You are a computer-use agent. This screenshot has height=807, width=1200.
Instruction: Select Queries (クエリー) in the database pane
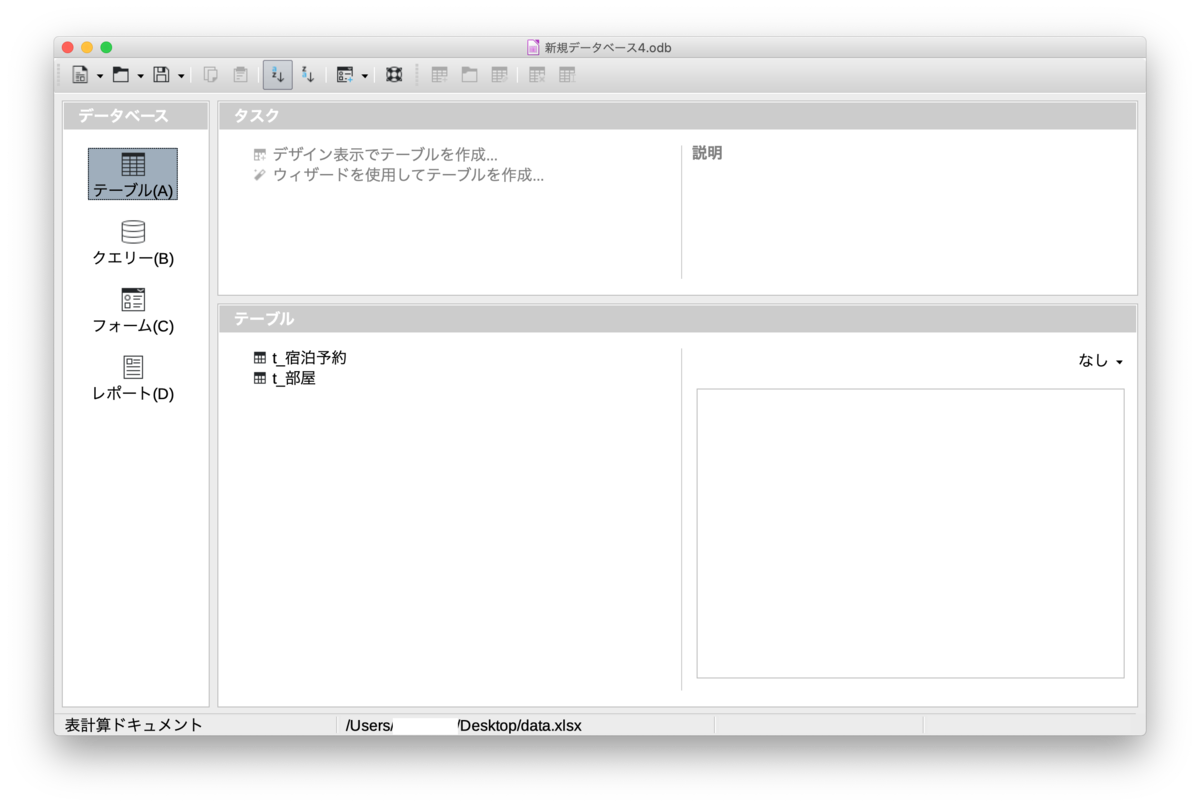coord(133,243)
